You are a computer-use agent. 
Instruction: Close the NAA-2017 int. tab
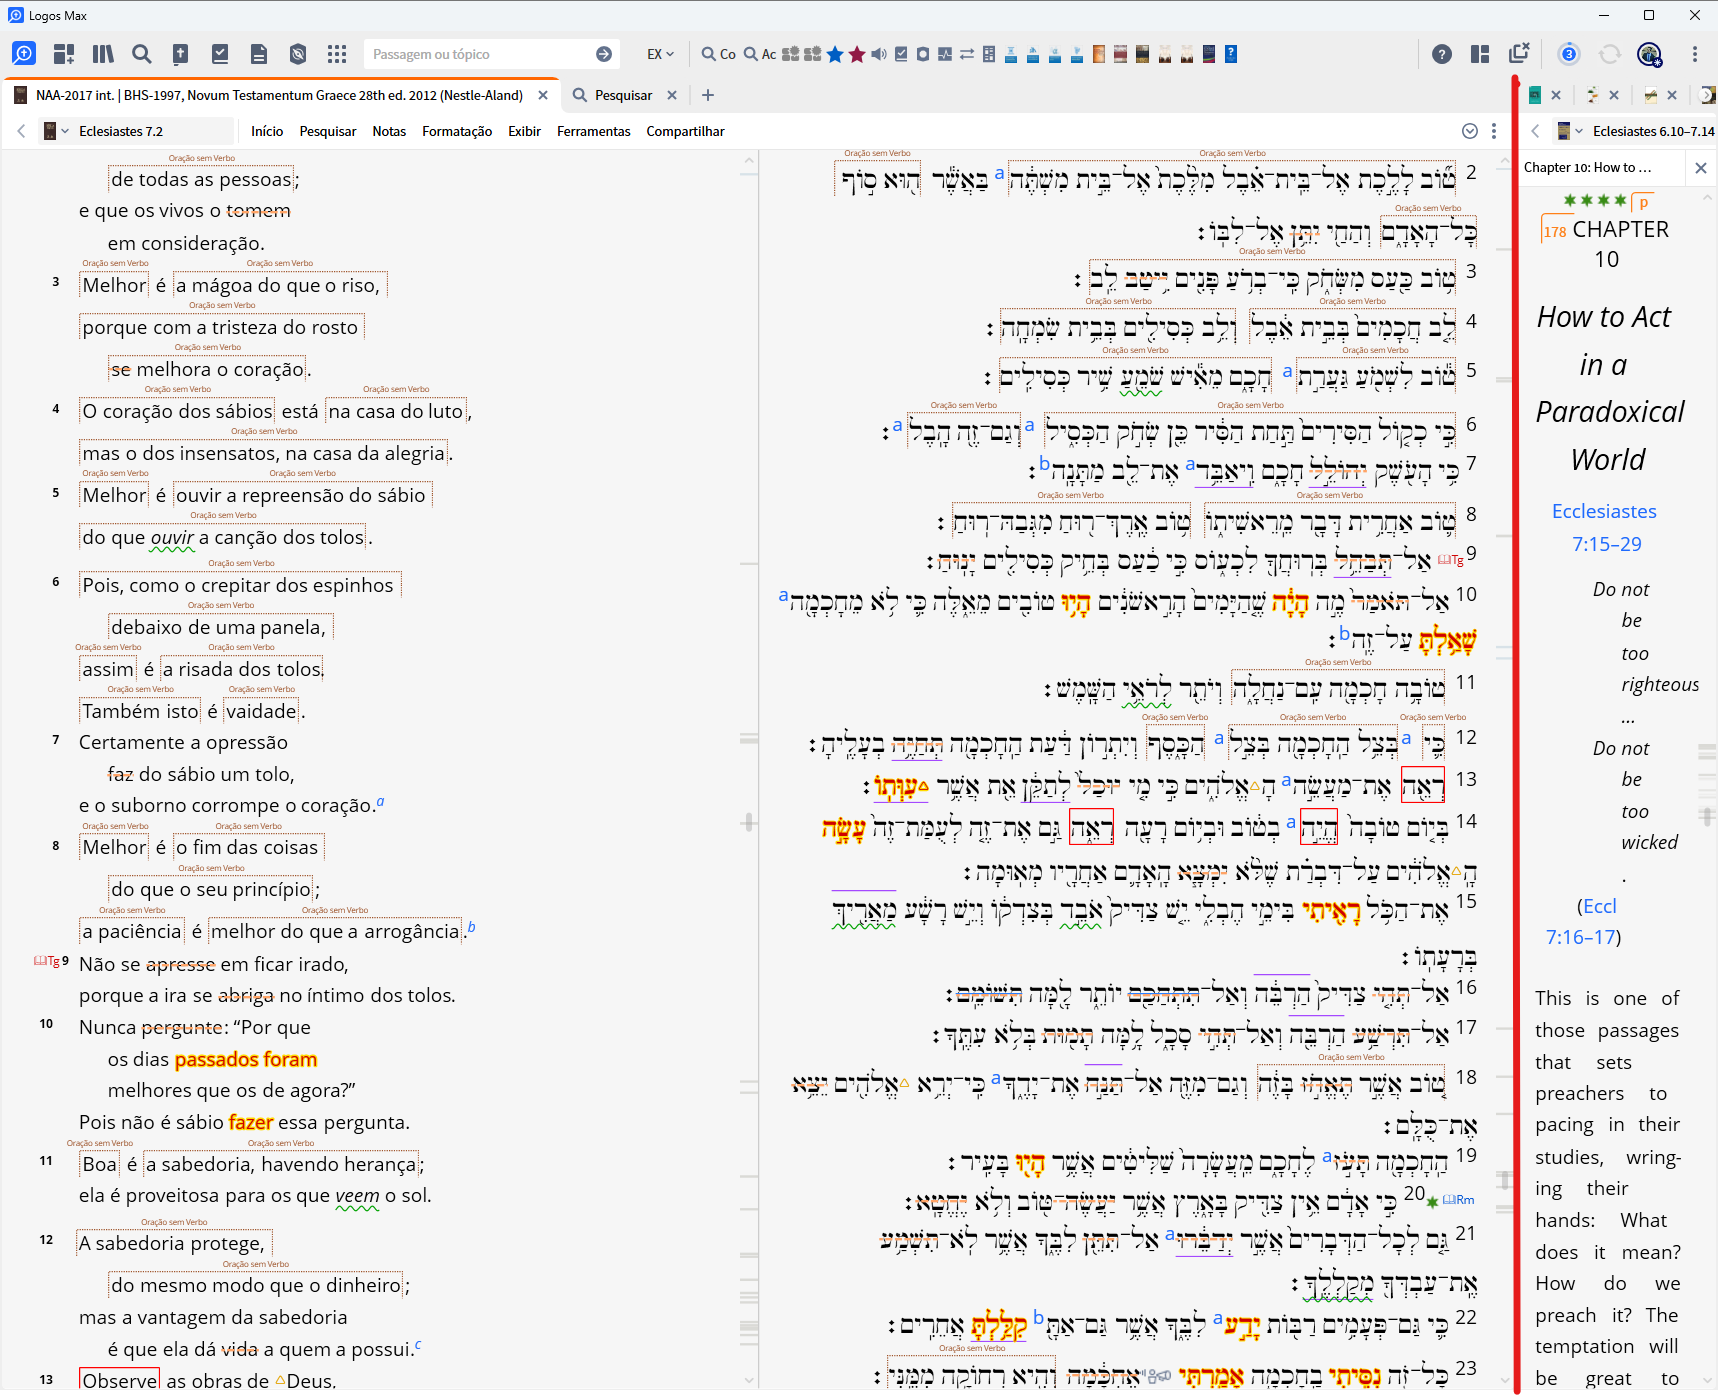pos(543,95)
